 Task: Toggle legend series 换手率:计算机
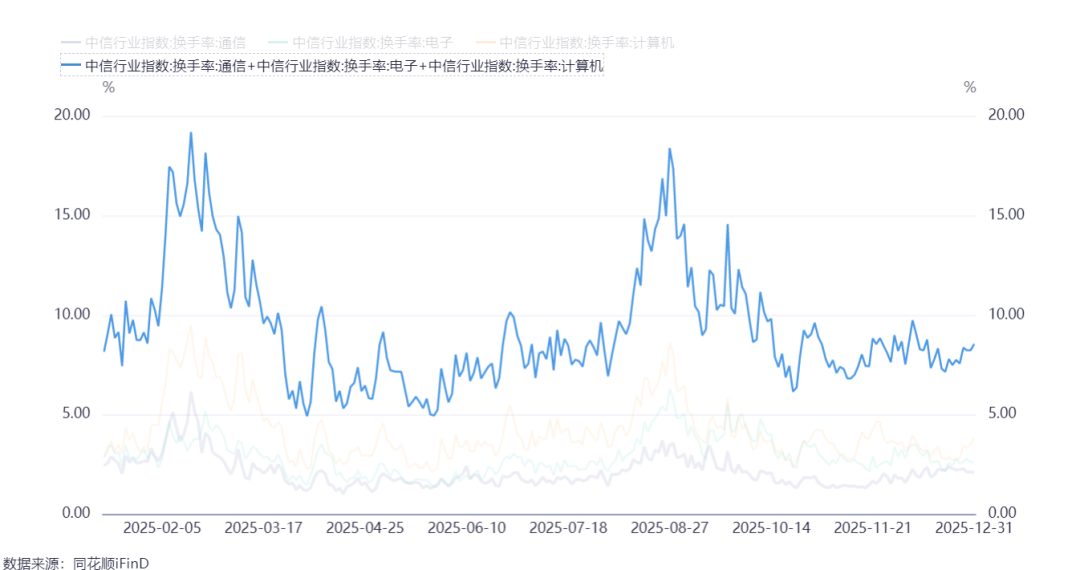pyautogui.click(x=575, y=43)
